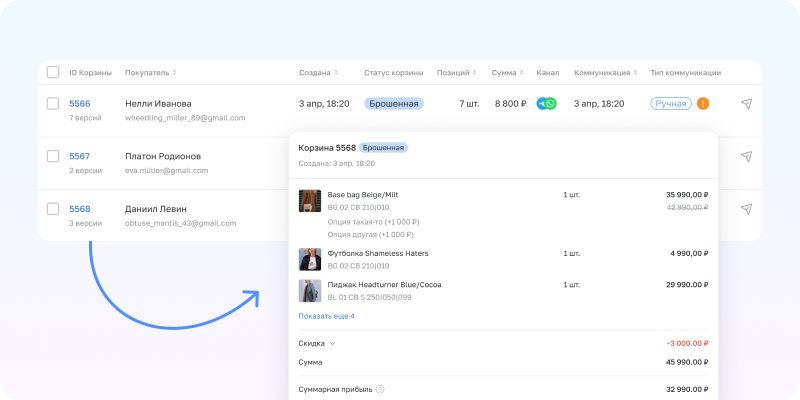This screenshot has height=400, width=800.
Task: Toggle the select-all checkbox in table header
Action: click(x=53, y=72)
